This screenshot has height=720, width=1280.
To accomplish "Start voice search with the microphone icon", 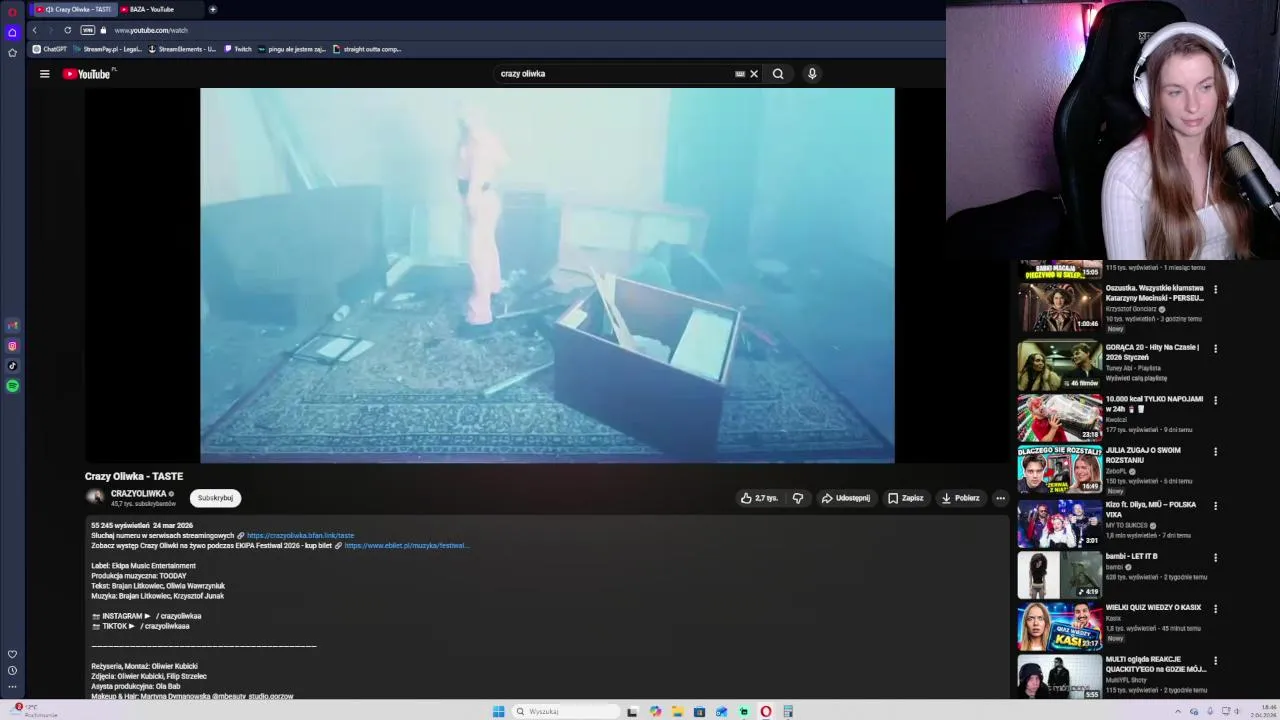I will [x=812, y=74].
